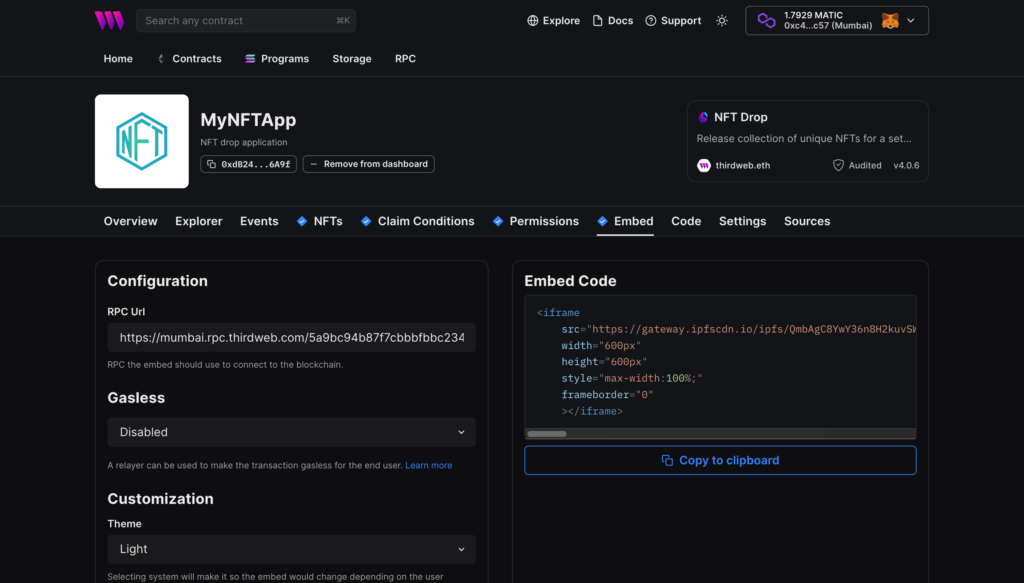The image size is (1024, 583).
Task: Click the embed code horizontal scrollbar
Action: click(x=547, y=434)
